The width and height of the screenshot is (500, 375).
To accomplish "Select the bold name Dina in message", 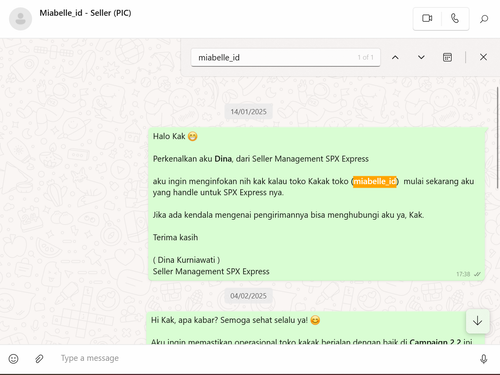I will pyautogui.click(x=223, y=159).
